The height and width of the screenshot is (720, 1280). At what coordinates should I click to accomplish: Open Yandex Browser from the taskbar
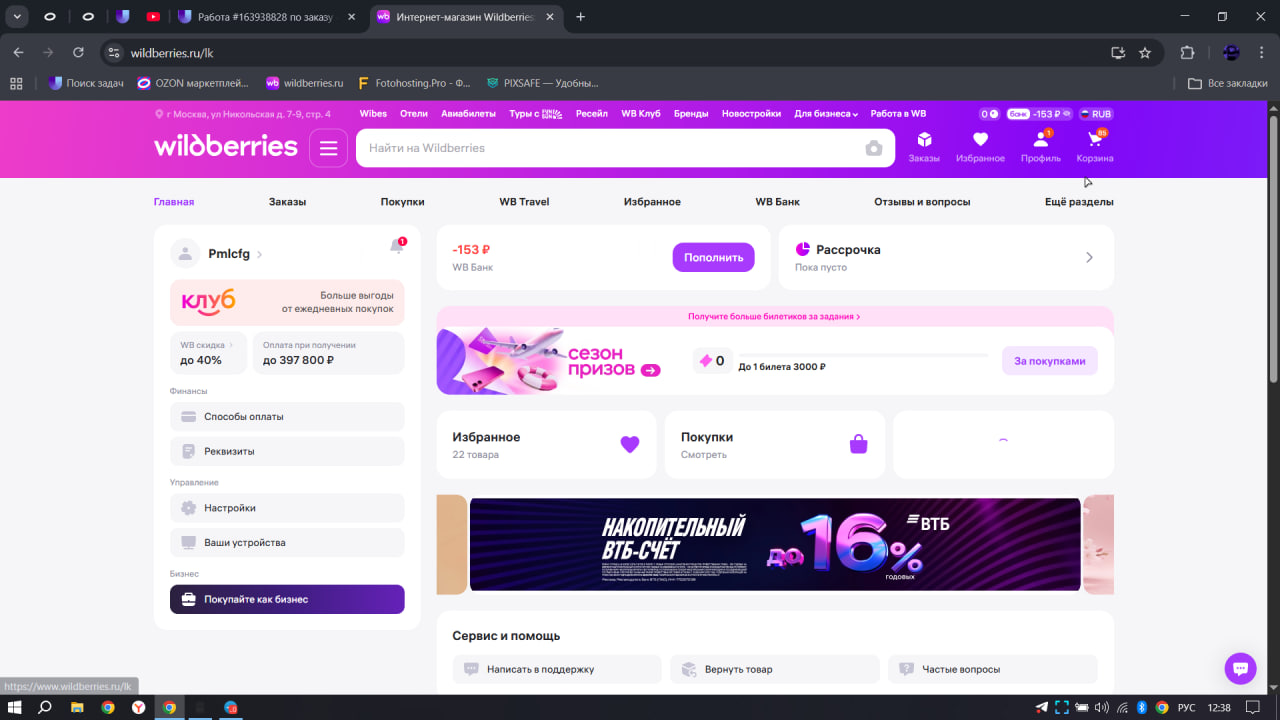138,707
